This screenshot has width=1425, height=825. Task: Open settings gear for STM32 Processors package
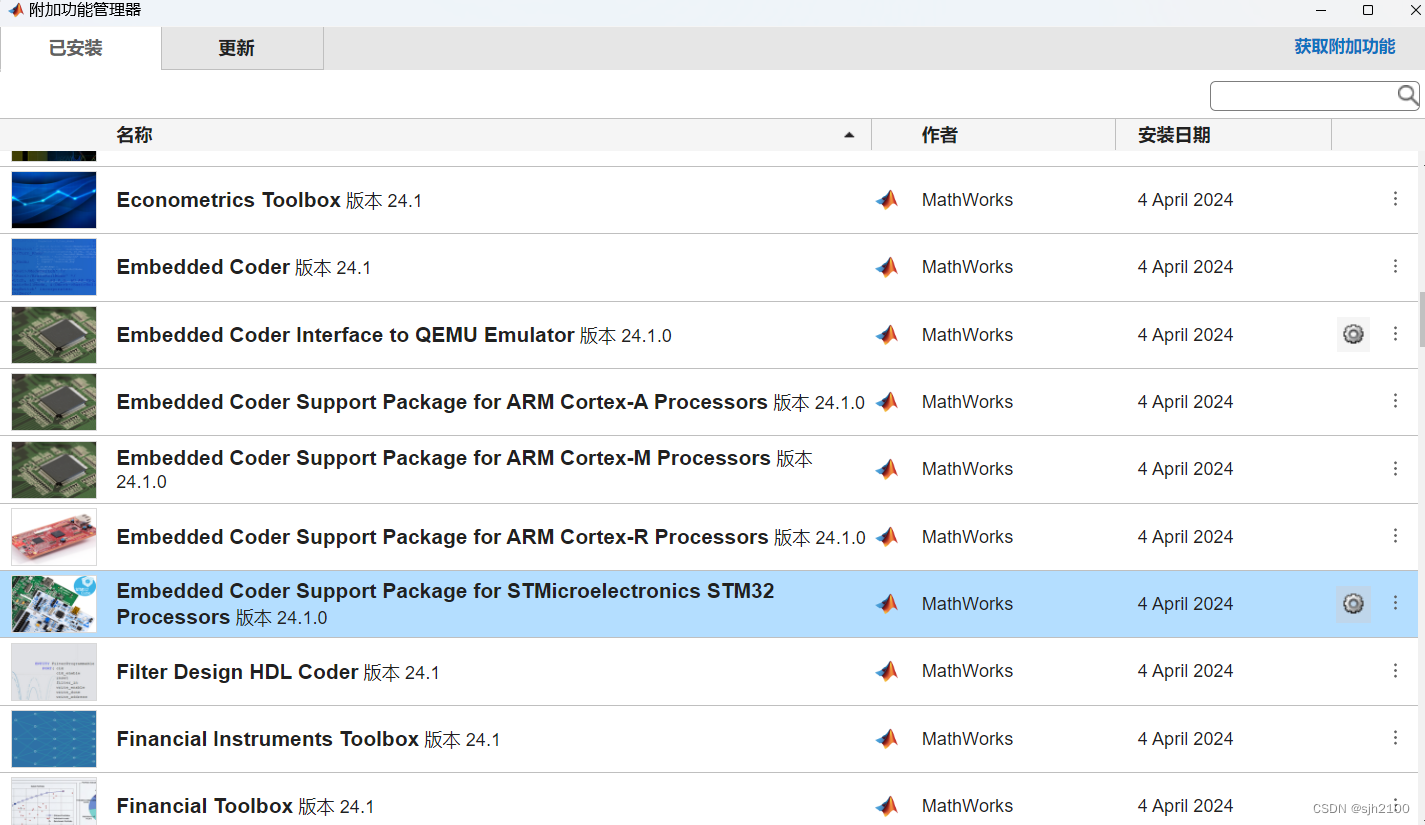tap(1353, 604)
